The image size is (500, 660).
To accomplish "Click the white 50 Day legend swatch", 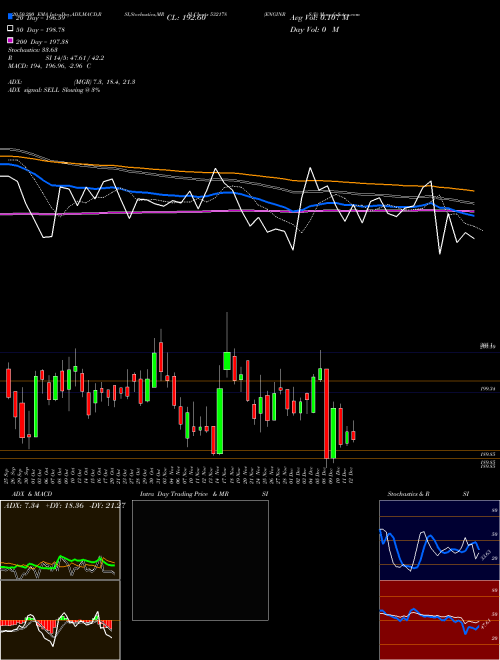I will tap(10, 29).
